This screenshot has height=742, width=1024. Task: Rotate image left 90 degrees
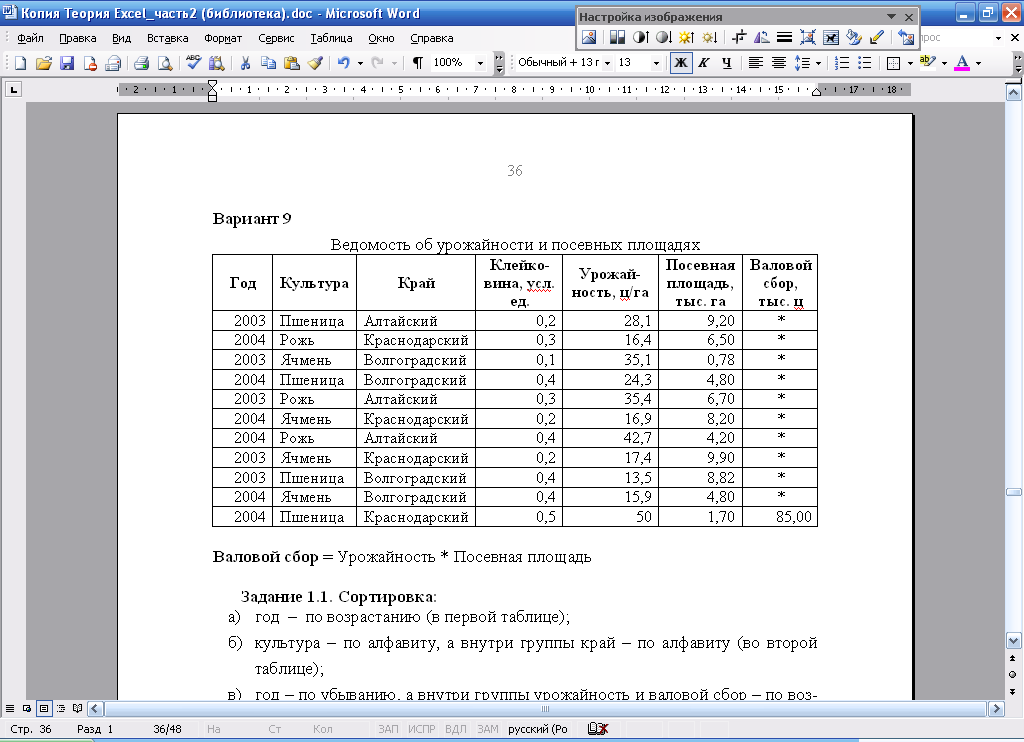click(761, 37)
